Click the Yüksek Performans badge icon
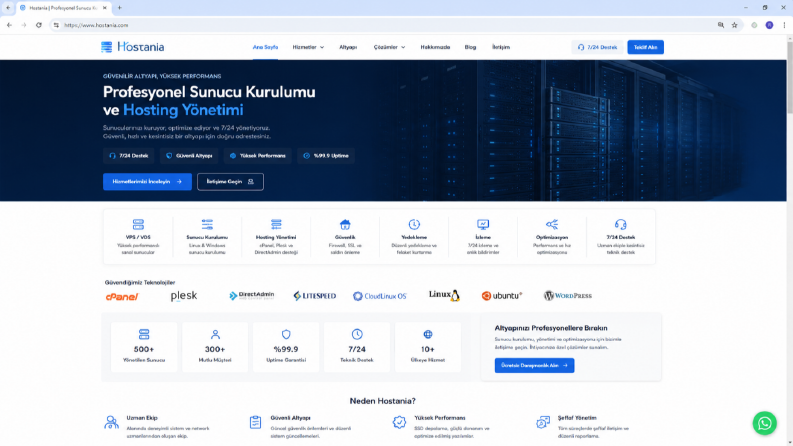793x446 pixels. [x=399, y=422]
